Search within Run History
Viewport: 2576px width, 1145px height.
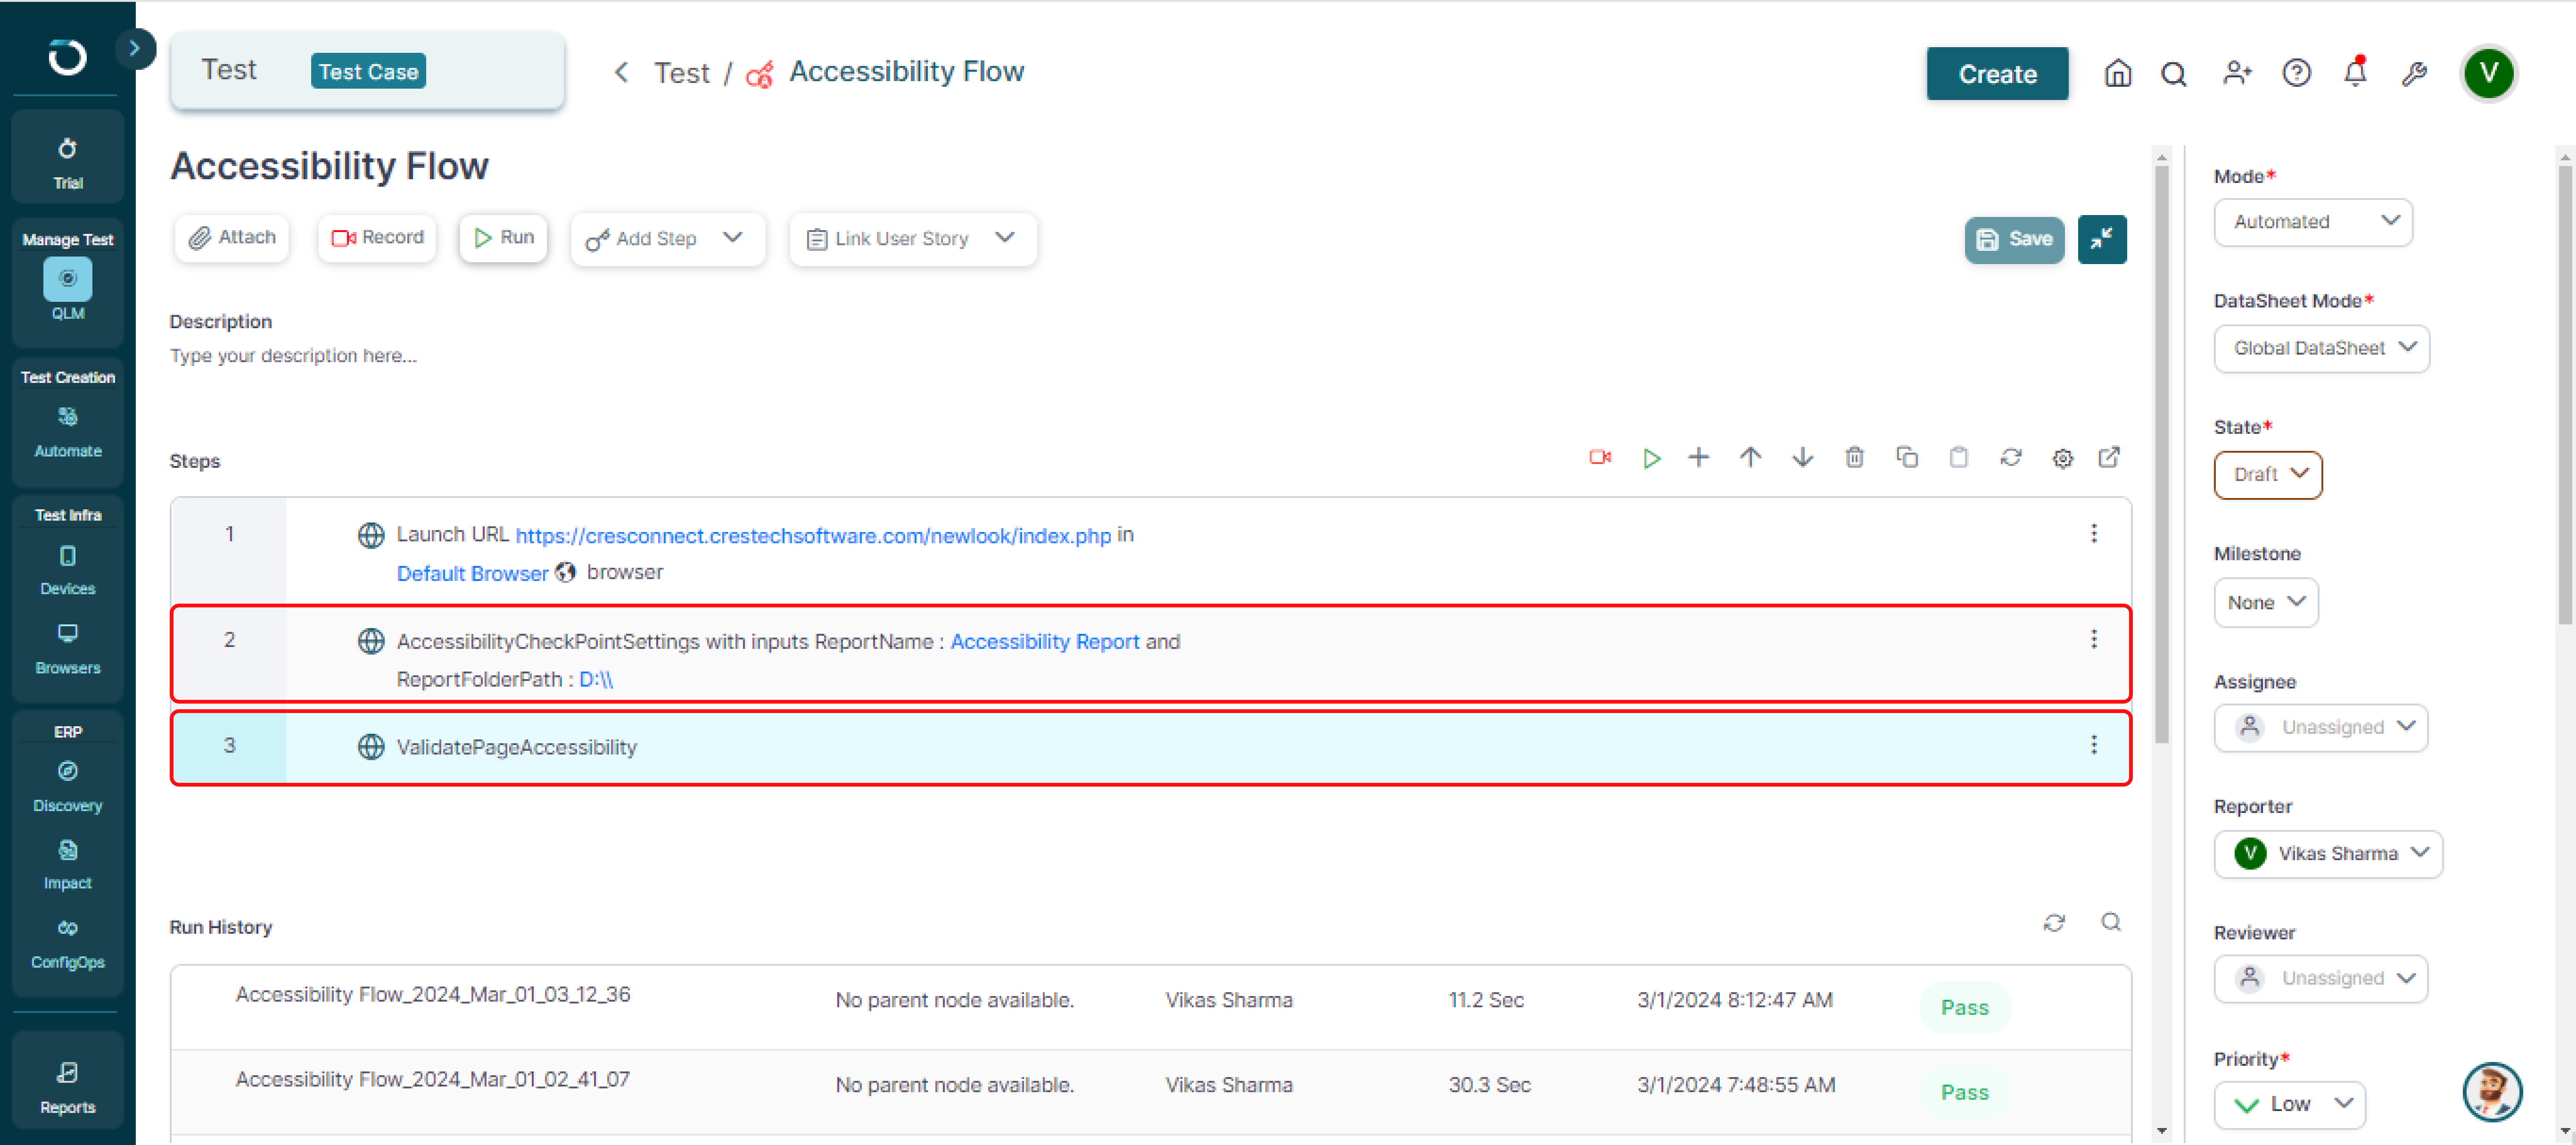point(2111,923)
